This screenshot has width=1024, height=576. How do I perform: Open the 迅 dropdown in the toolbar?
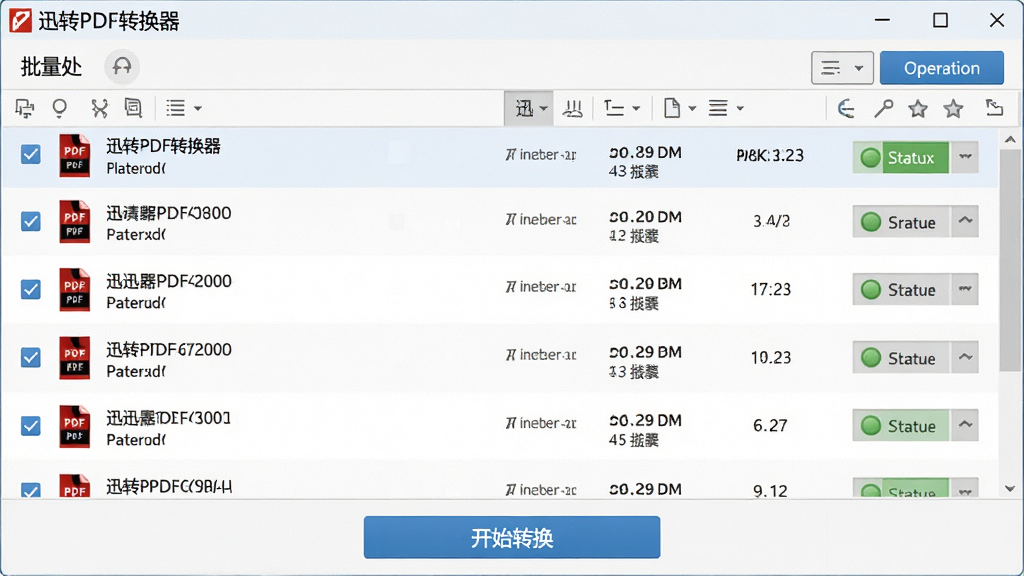[529, 108]
